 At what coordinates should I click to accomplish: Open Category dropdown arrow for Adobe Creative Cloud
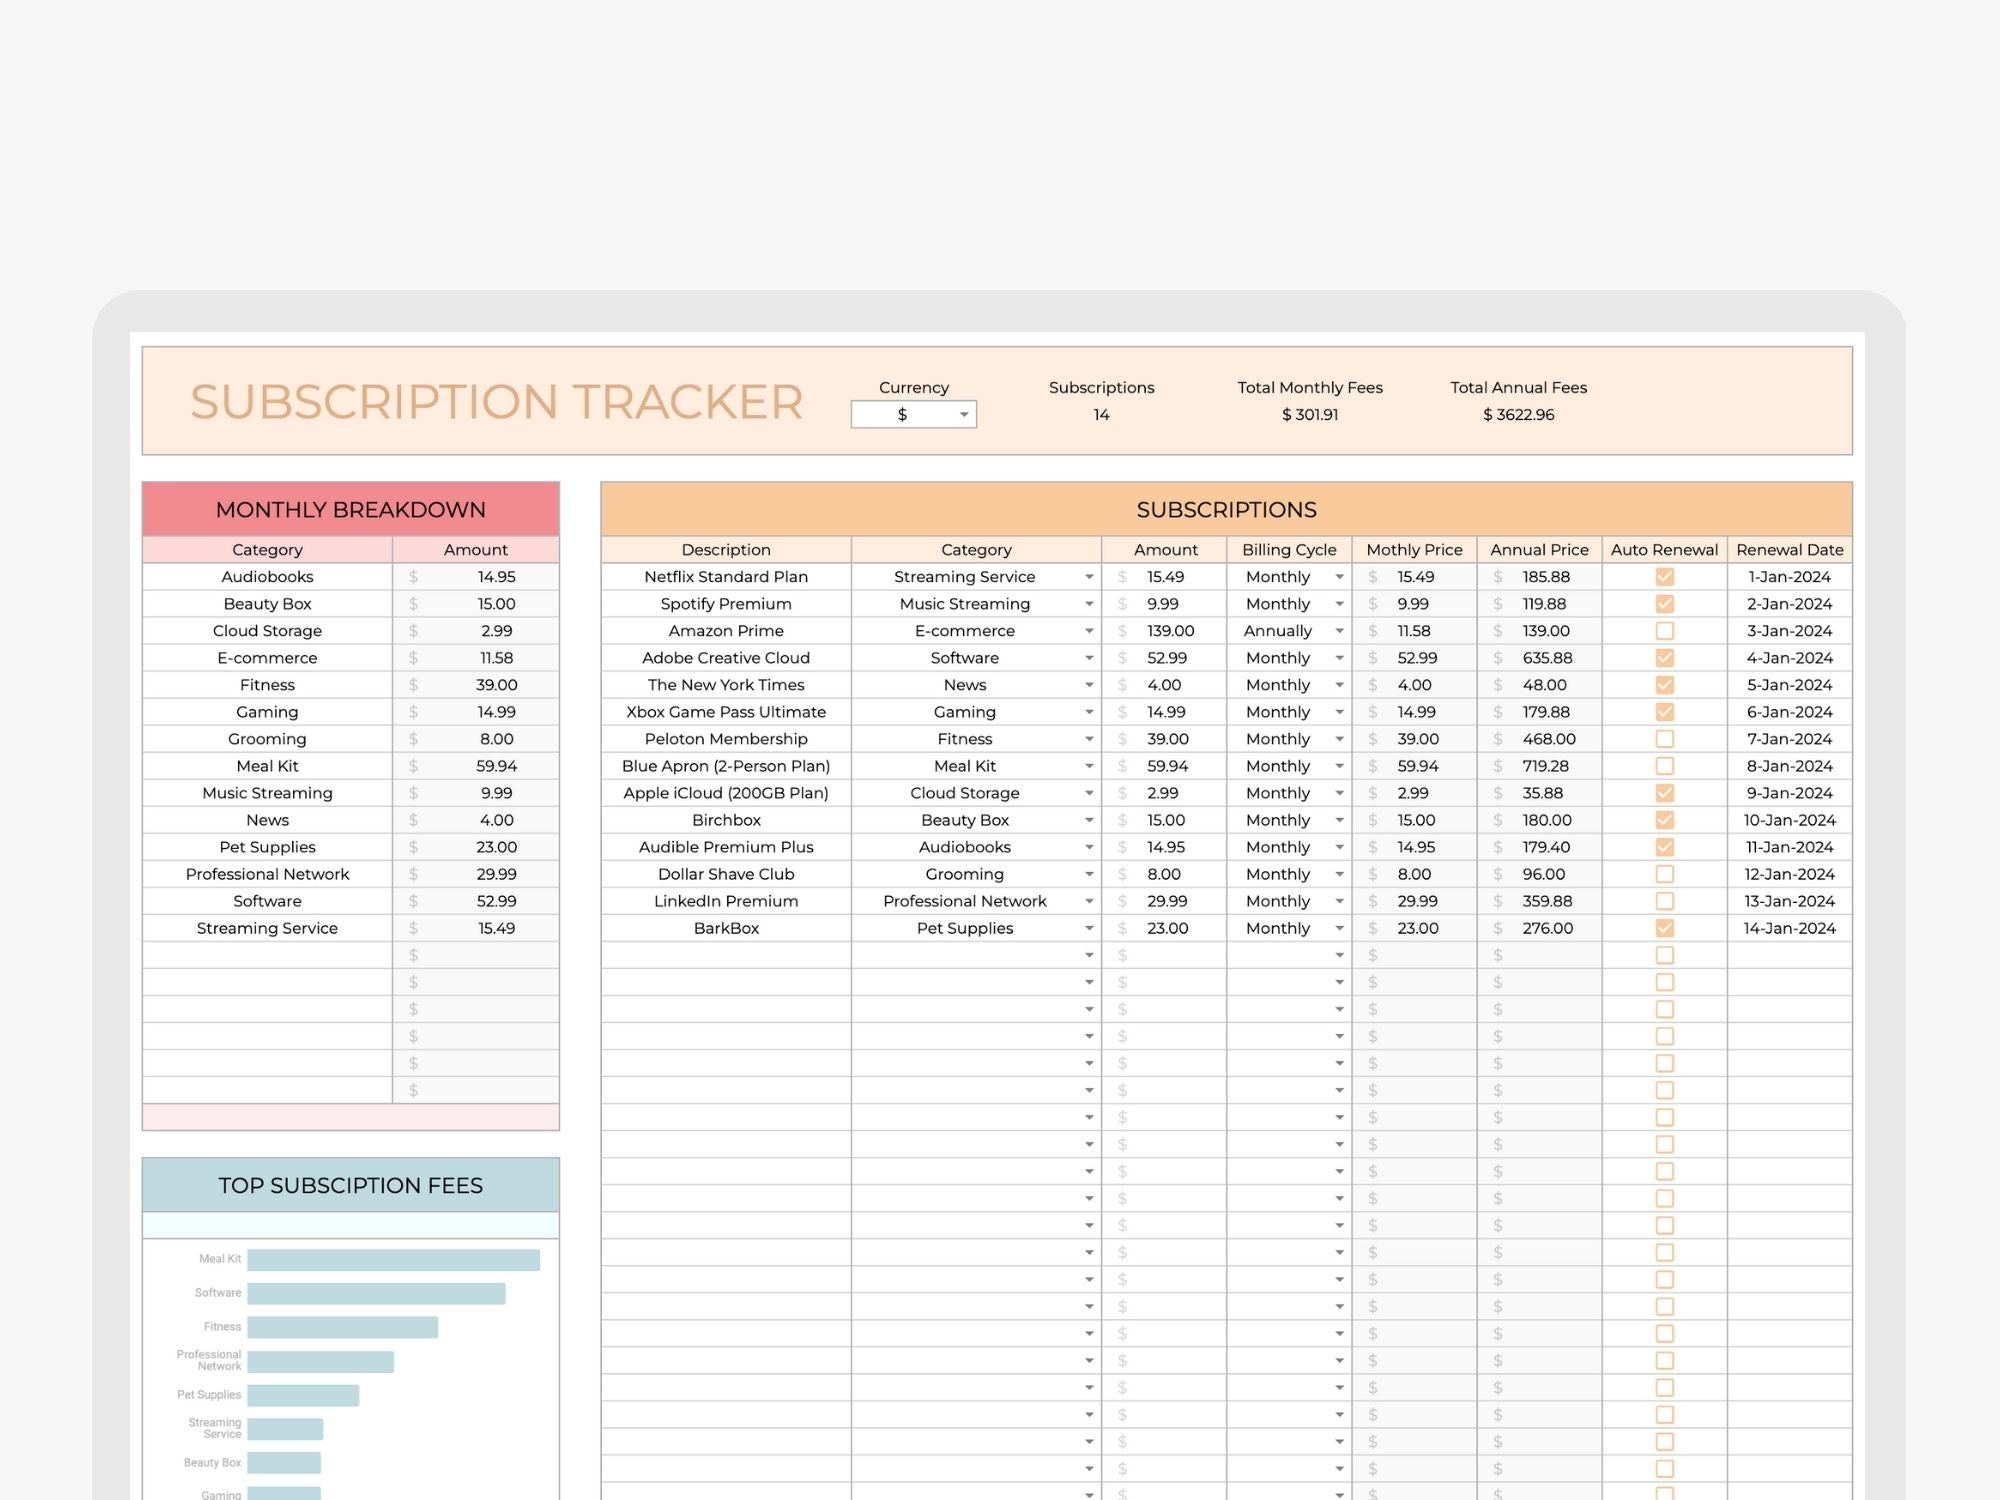point(1088,658)
